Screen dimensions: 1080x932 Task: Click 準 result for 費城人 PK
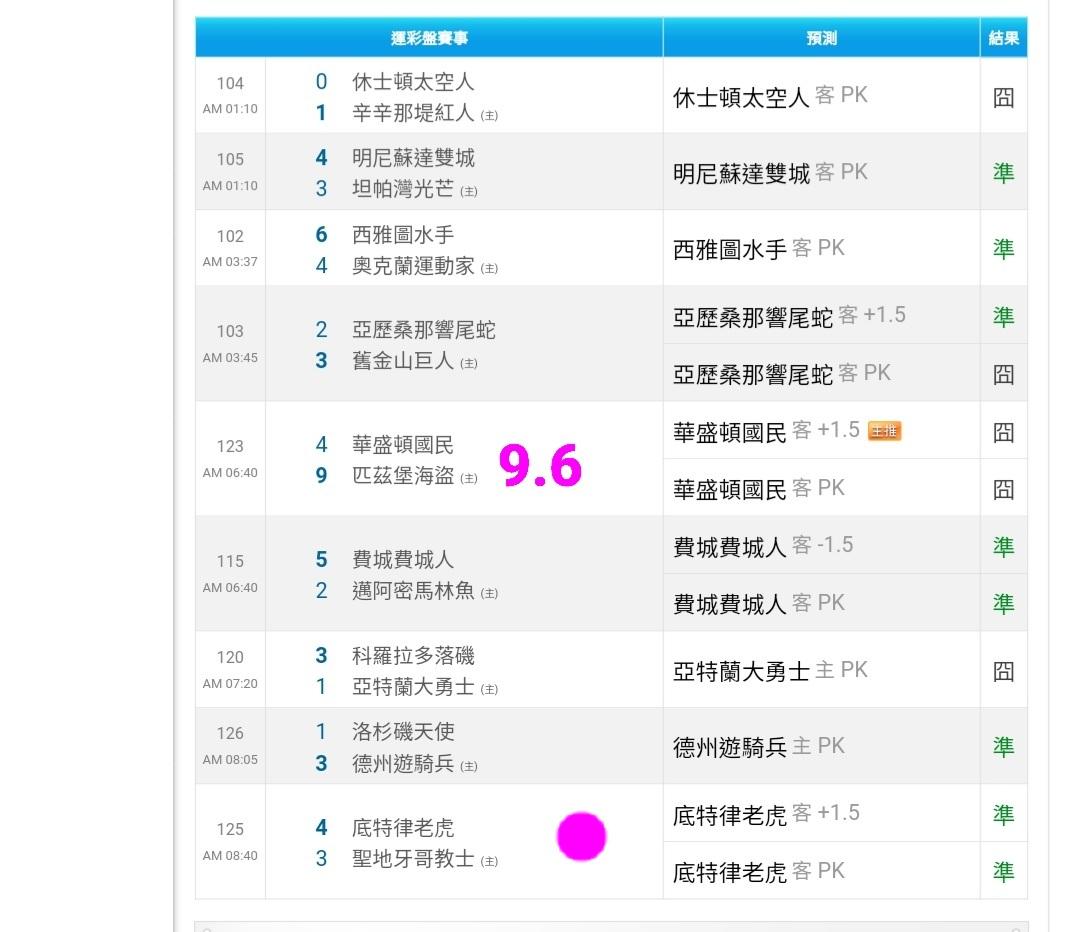pyautogui.click(x=1004, y=603)
